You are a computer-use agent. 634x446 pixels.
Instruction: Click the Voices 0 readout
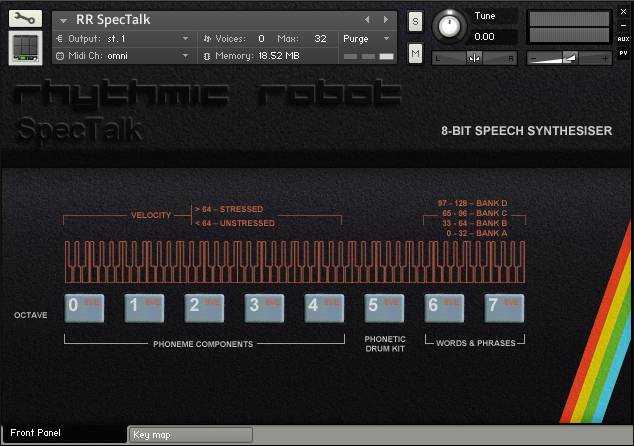pos(240,39)
